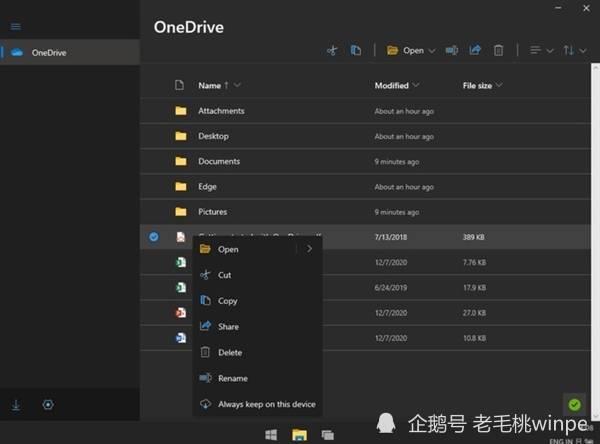The height and width of the screenshot is (444, 600).
Task: Click the Open button in toolbar
Action: [x=405, y=50]
